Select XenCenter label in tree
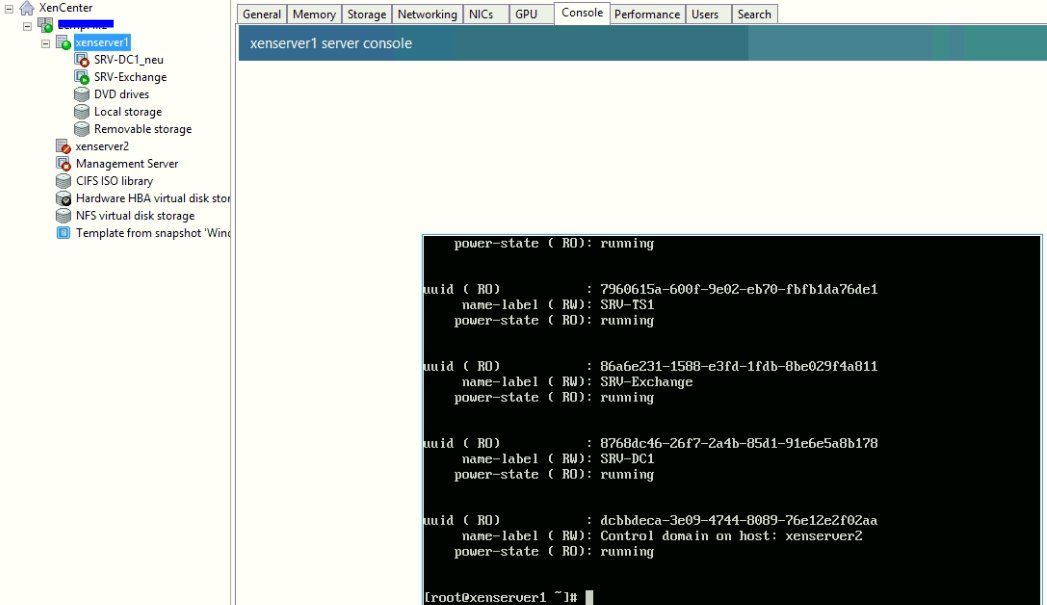Screen dimensions: 1047x605 65,8
